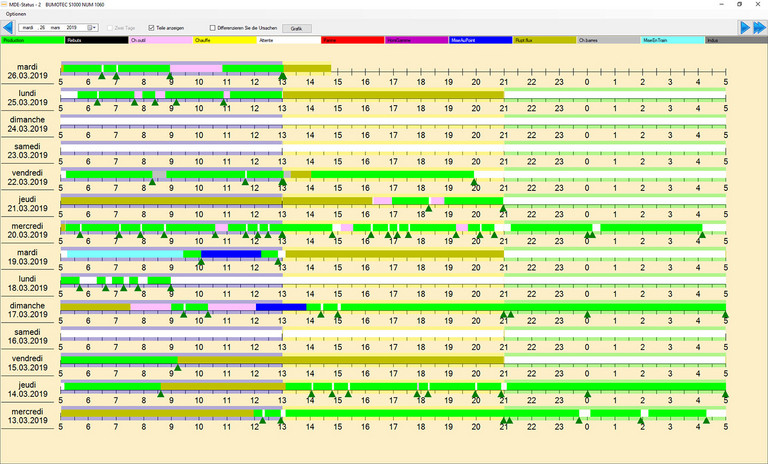Click the month field in the date input
This screenshot has height=464, width=768.
(53, 28)
